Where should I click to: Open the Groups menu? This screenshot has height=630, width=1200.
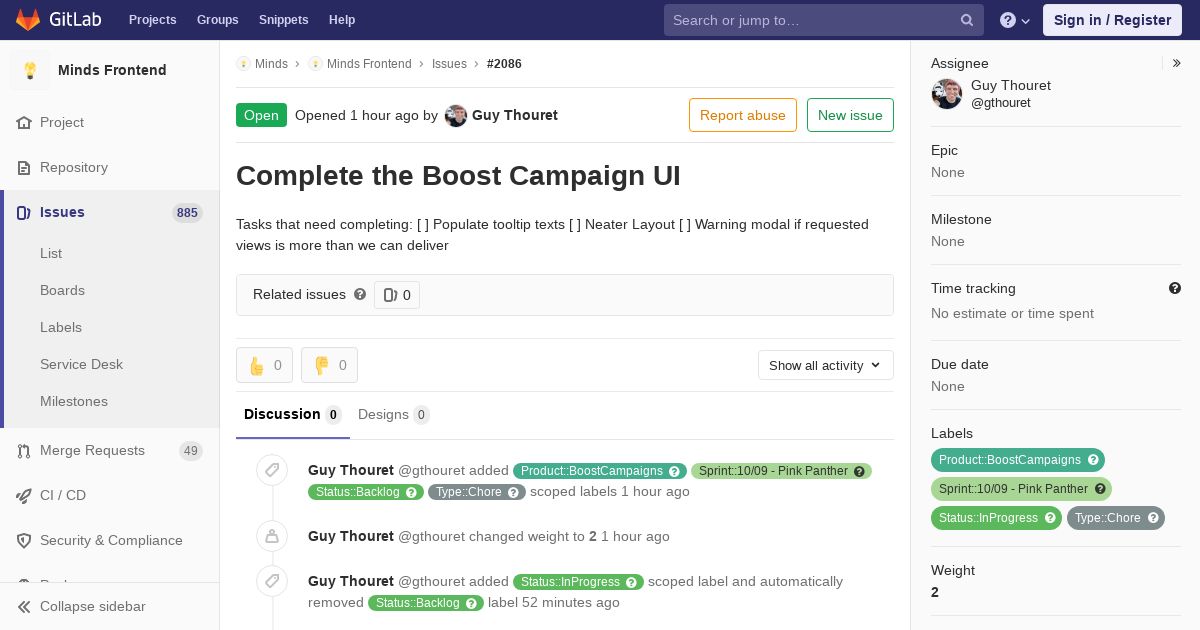(218, 20)
